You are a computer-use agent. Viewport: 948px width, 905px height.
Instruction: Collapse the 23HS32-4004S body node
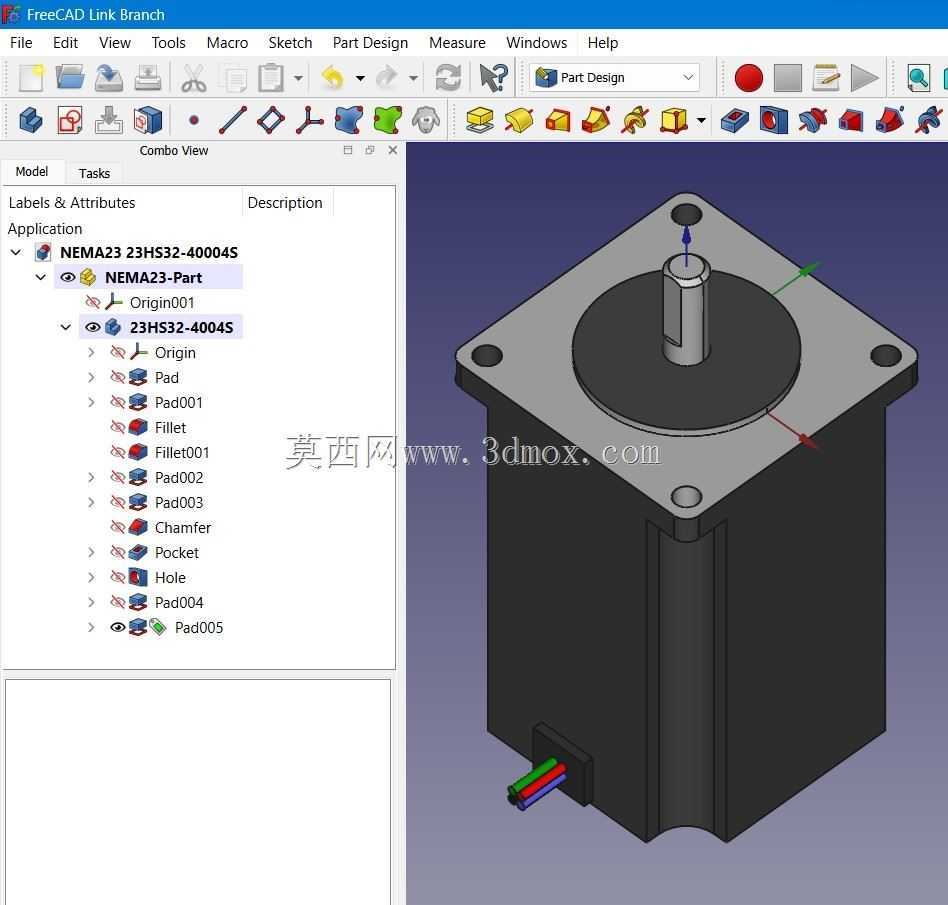(66, 327)
